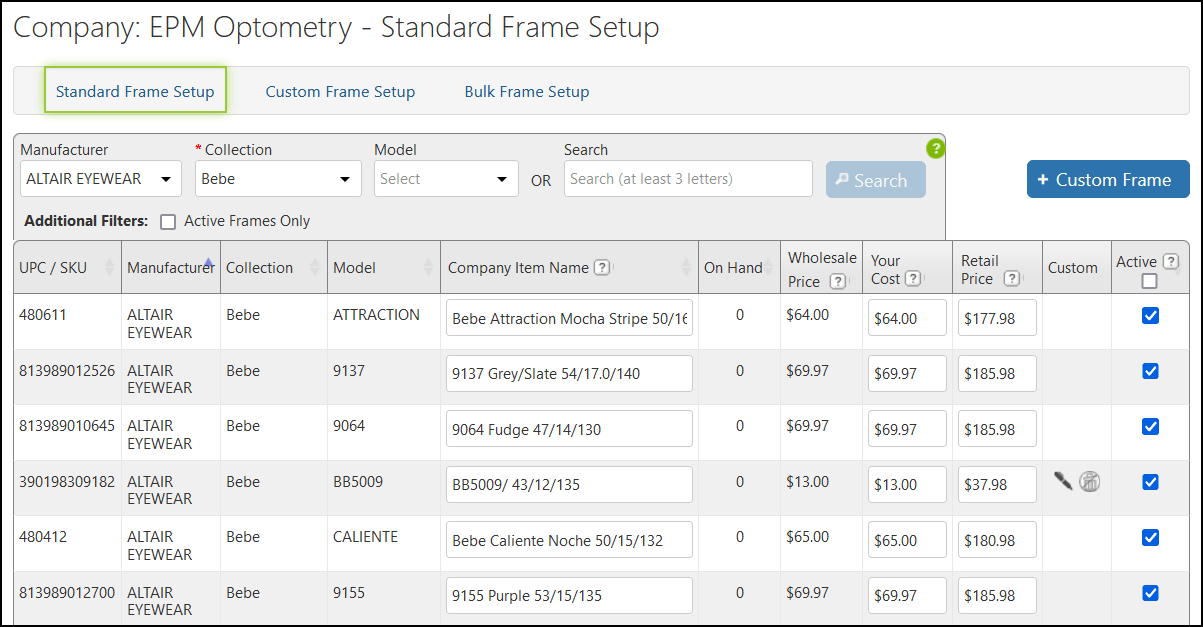This screenshot has width=1203, height=627.
Task: Click the blue Custom Frame button
Action: coord(1108,179)
